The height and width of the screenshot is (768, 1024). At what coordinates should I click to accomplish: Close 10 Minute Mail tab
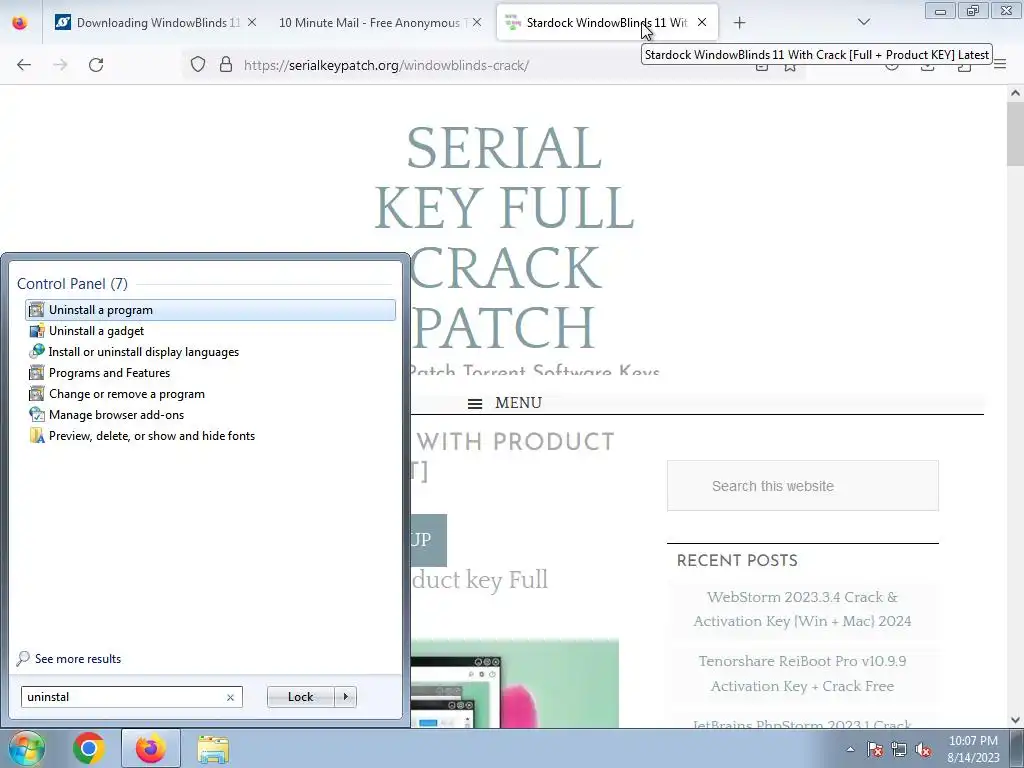pyautogui.click(x=477, y=22)
